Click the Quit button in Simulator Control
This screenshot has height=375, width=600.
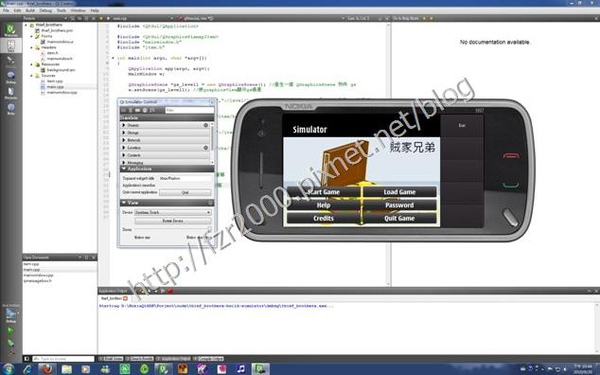pyautogui.click(x=185, y=192)
